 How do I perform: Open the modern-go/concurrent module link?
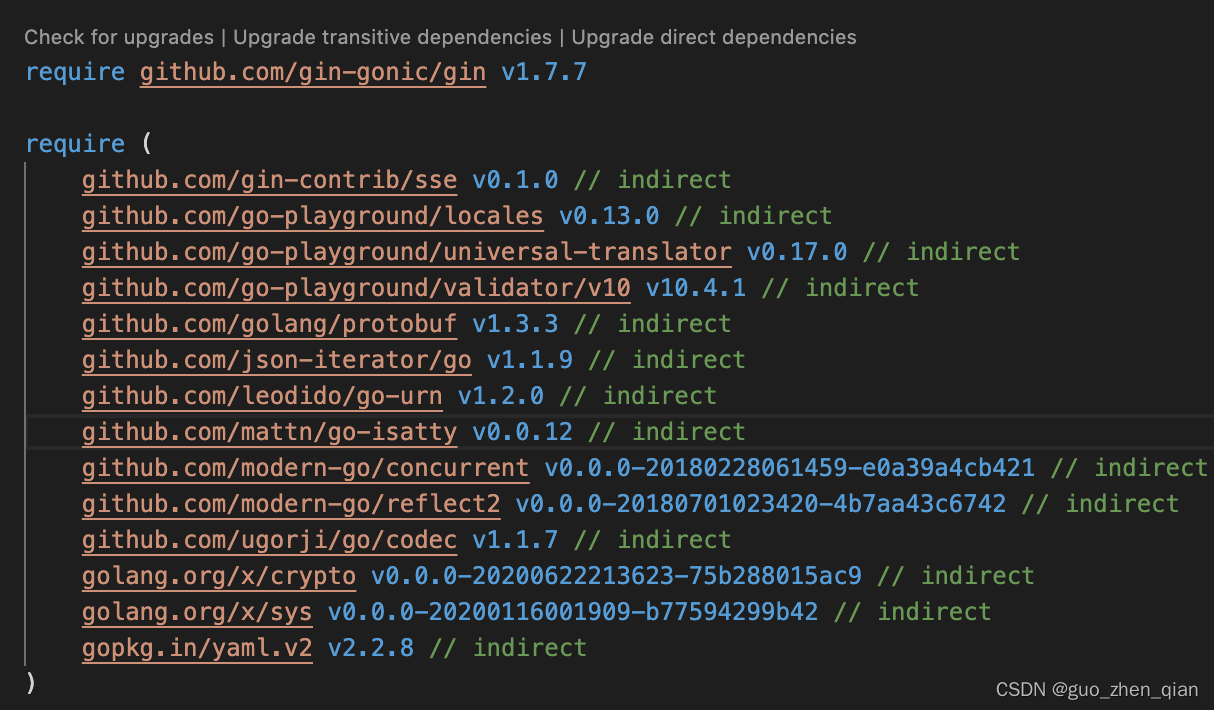click(304, 468)
